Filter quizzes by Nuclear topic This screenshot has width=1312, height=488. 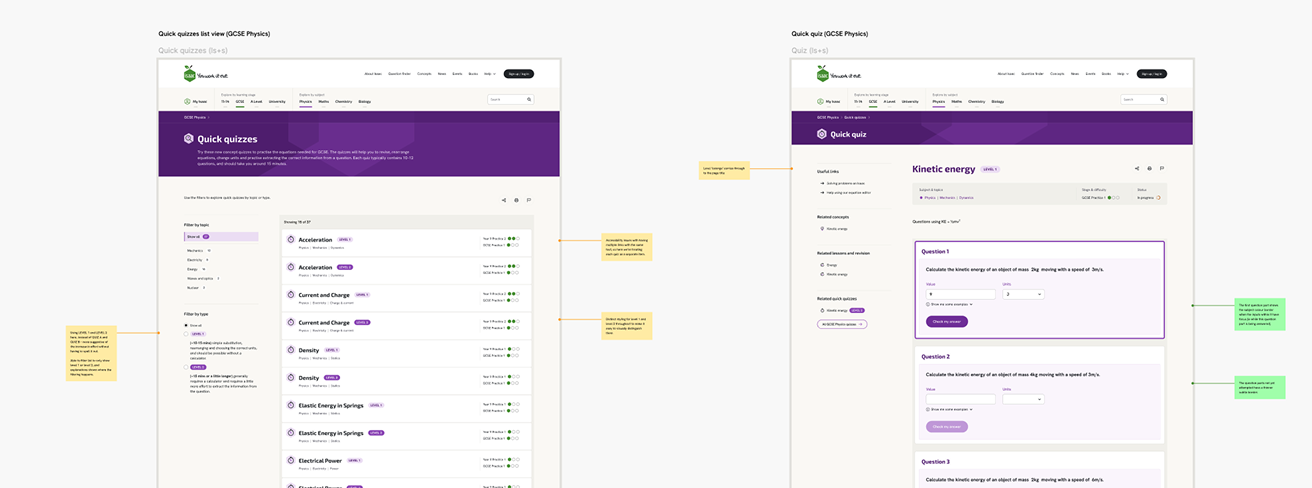coord(196,288)
